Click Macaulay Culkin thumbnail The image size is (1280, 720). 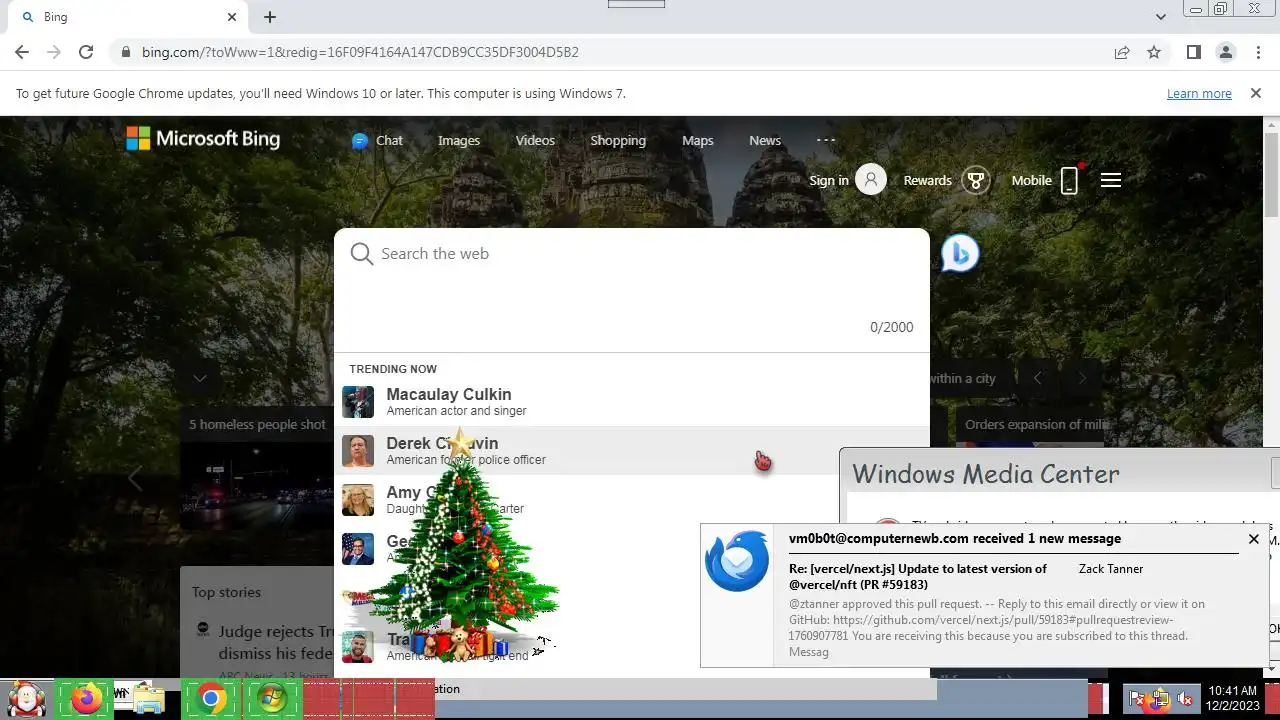pyautogui.click(x=358, y=402)
